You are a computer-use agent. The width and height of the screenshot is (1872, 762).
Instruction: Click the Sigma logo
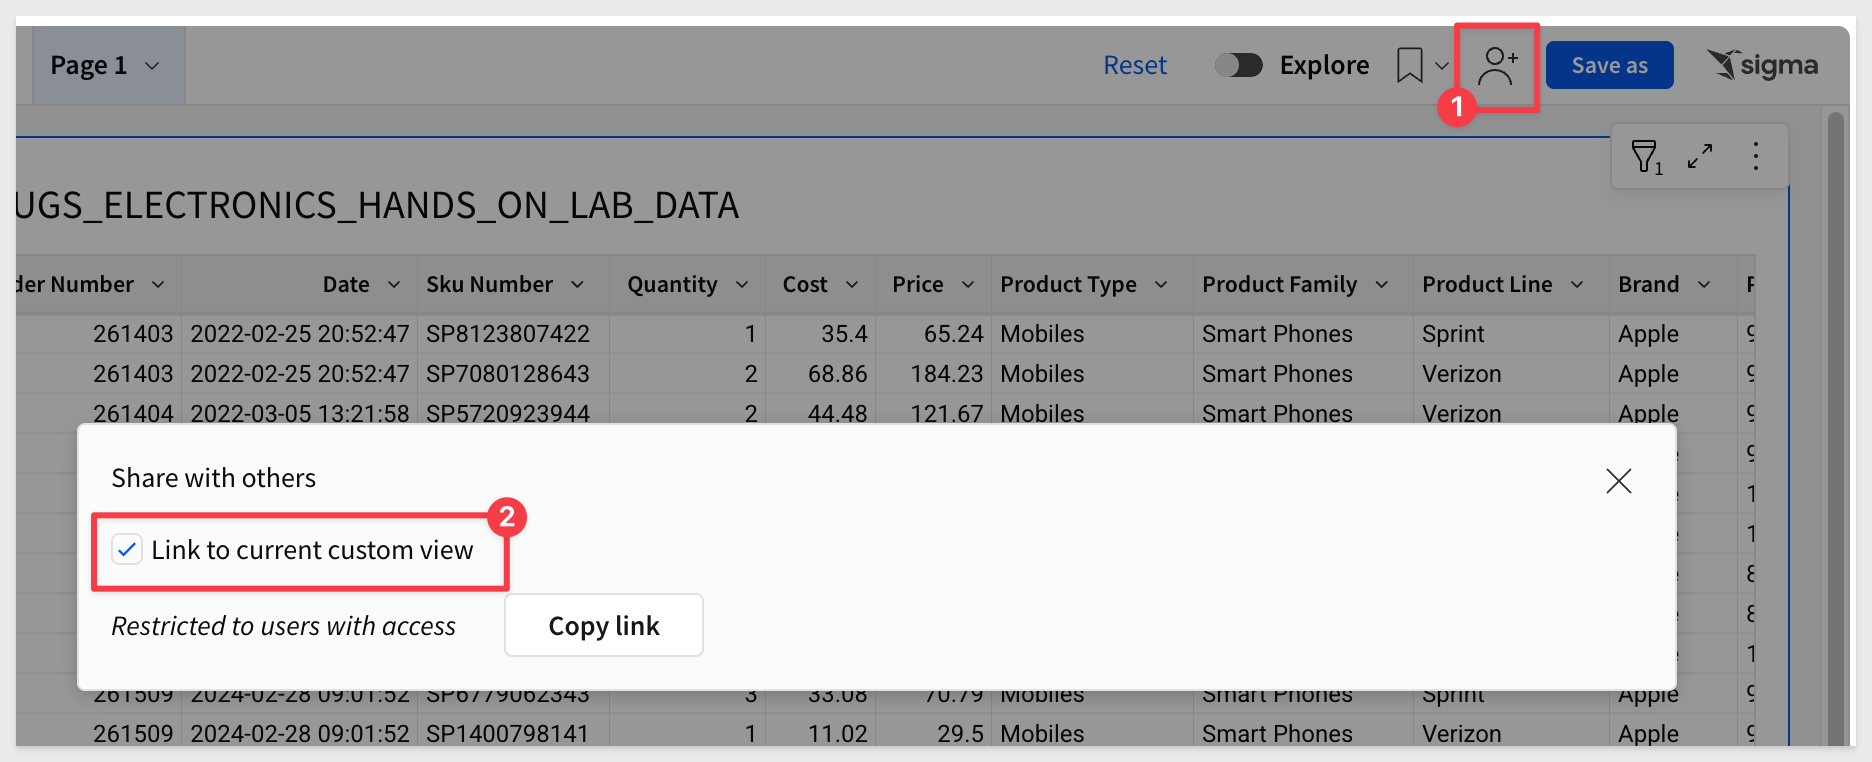click(1762, 65)
